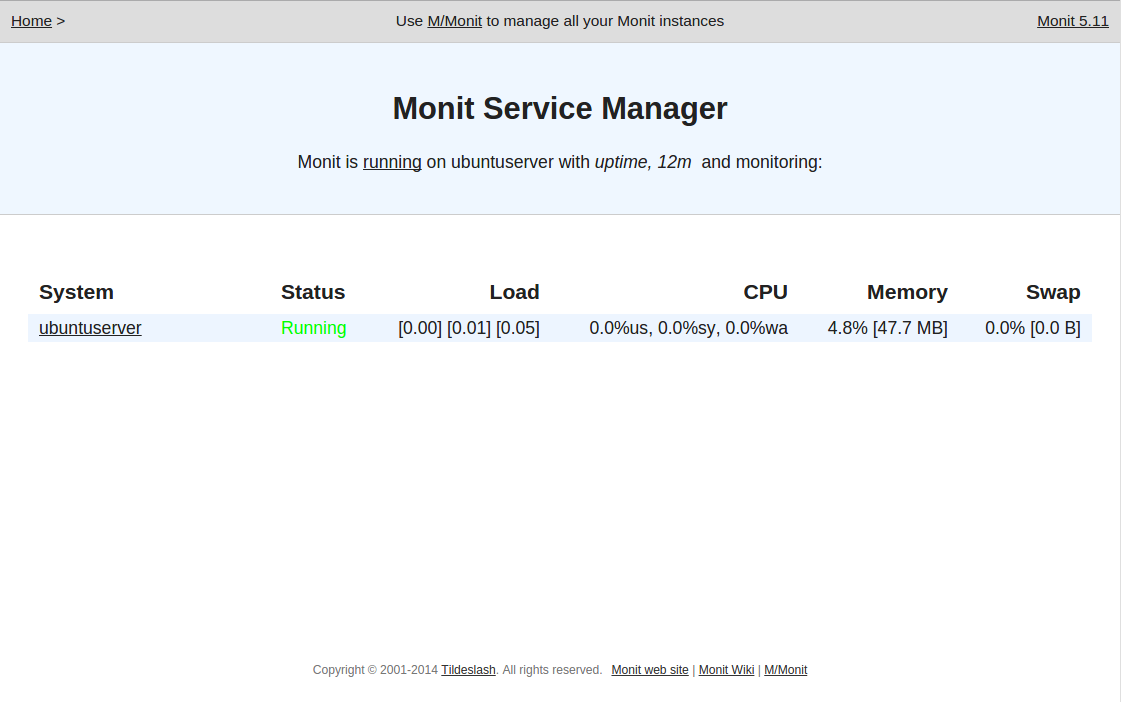The width and height of the screenshot is (1121, 702).
Task: Click the System column header
Action: point(76,292)
